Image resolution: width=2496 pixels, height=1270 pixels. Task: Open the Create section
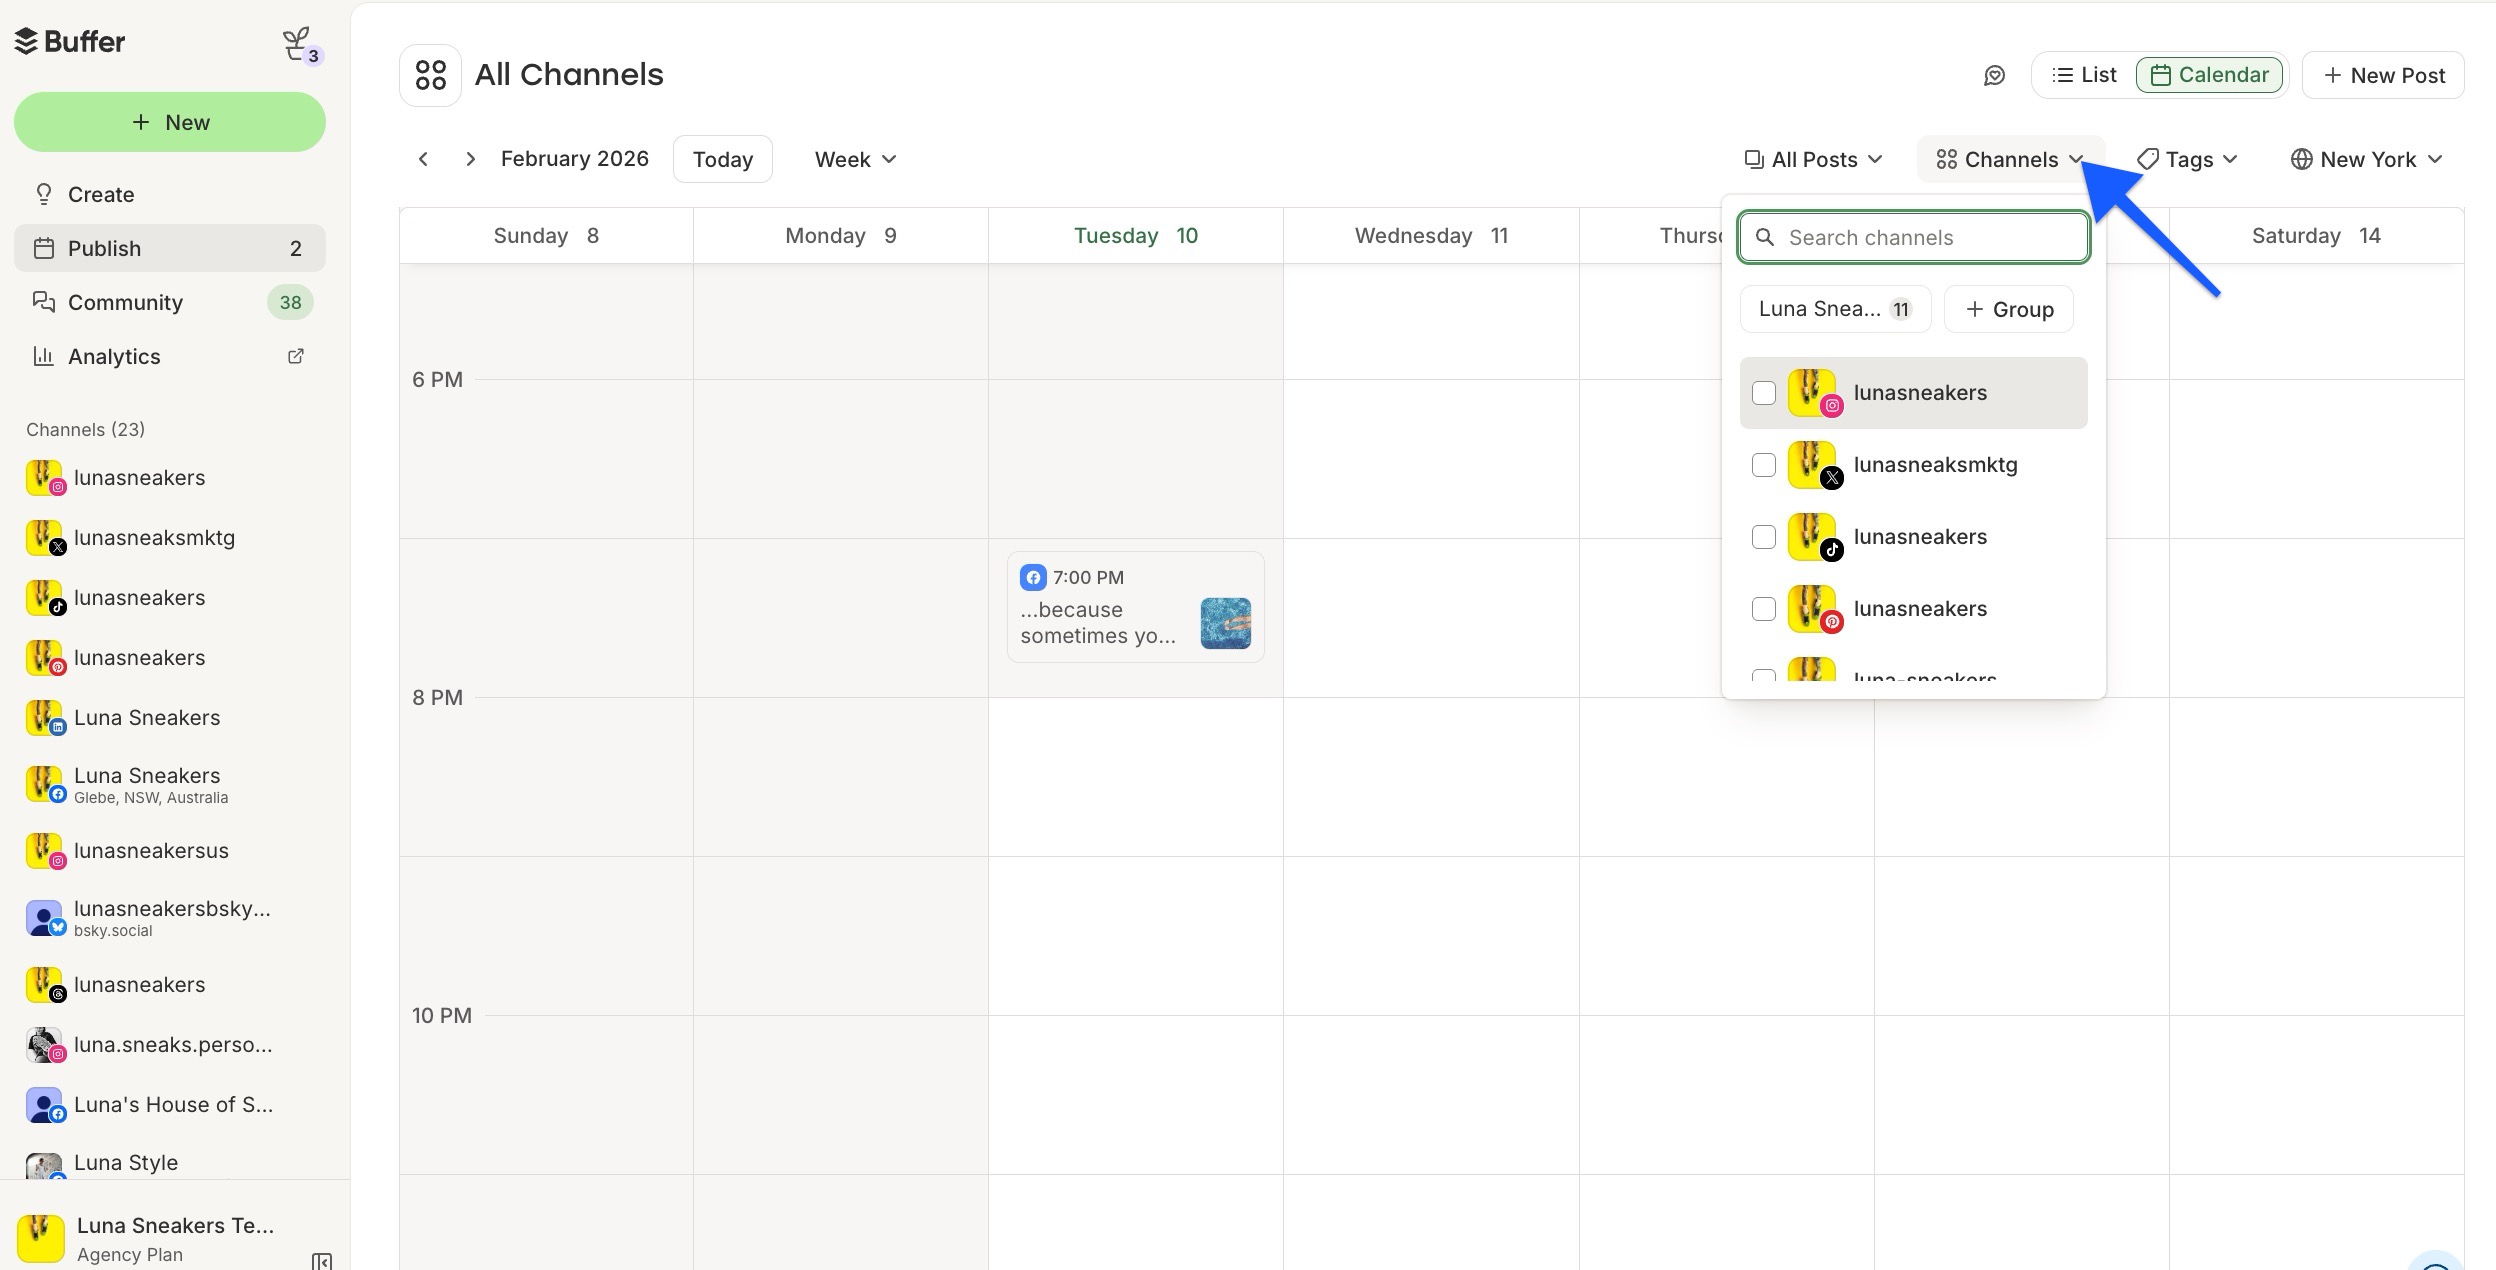tap(170, 194)
